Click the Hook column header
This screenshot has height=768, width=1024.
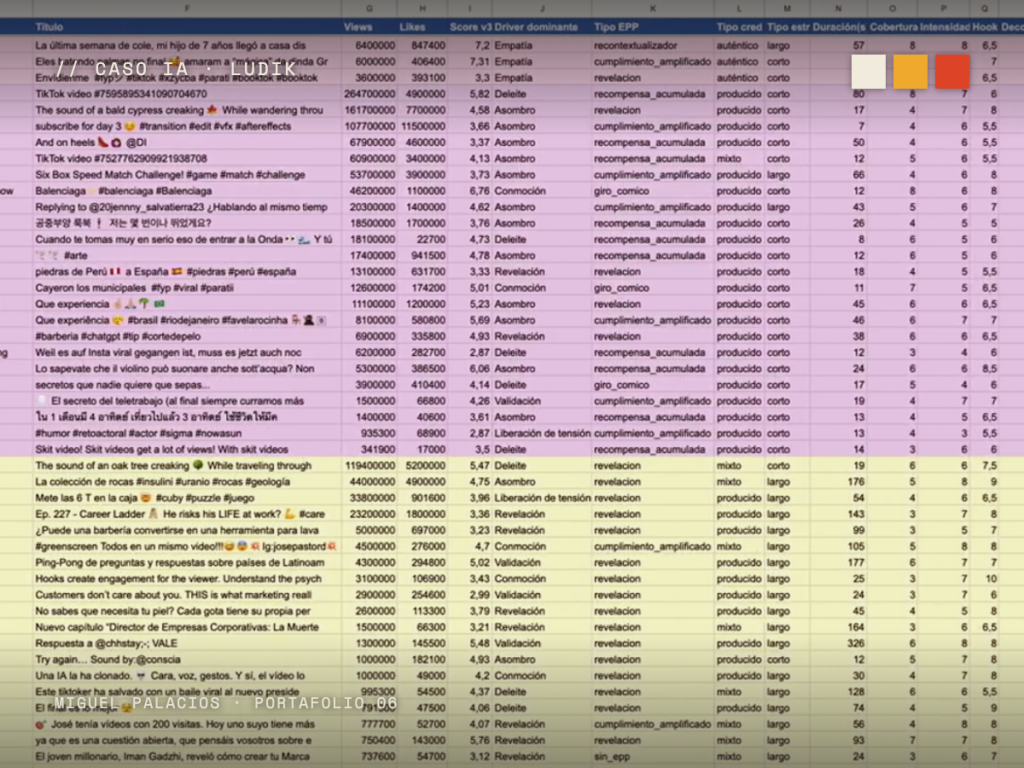[985, 27]
